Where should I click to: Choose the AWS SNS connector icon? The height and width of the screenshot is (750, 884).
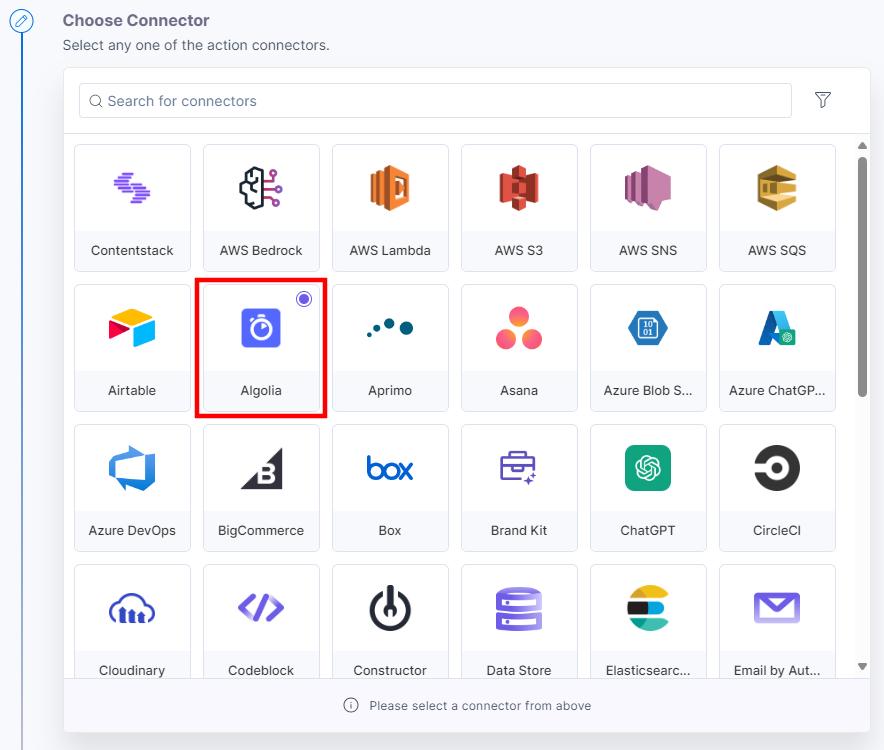(648, 188)
